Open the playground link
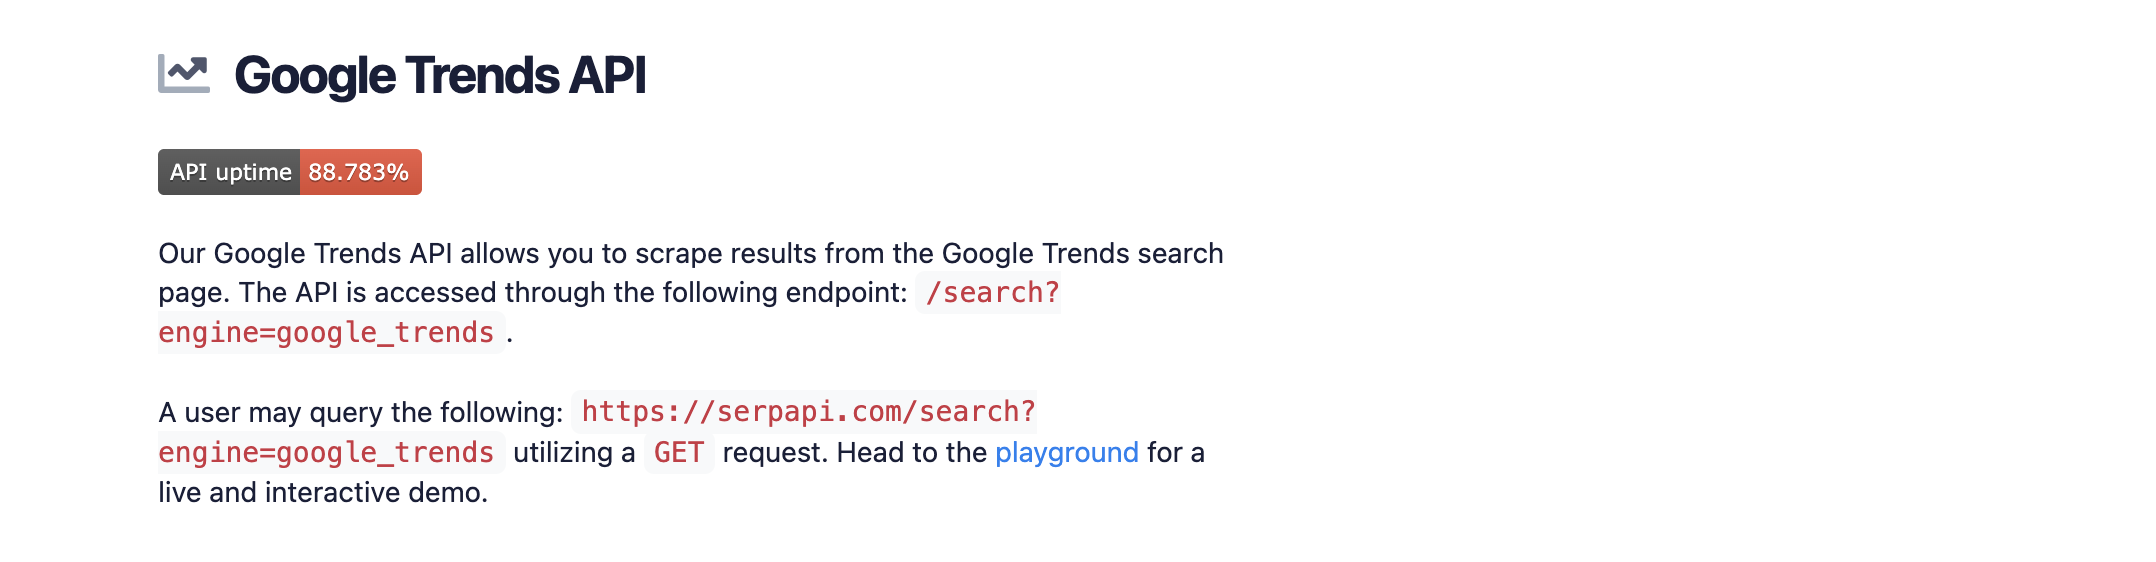 pos(1066,453)
